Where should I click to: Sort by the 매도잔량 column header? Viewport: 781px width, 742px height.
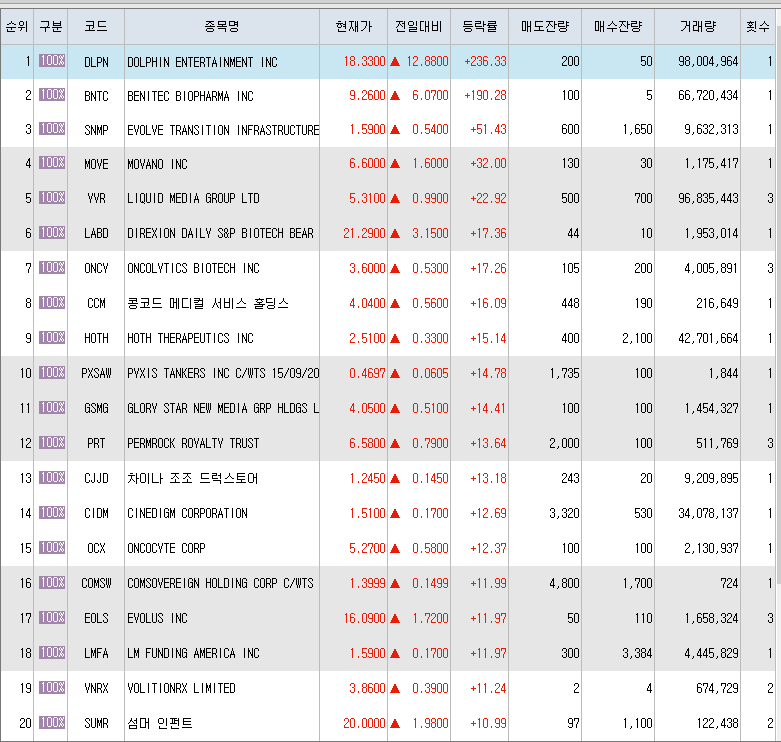(545, 26)
